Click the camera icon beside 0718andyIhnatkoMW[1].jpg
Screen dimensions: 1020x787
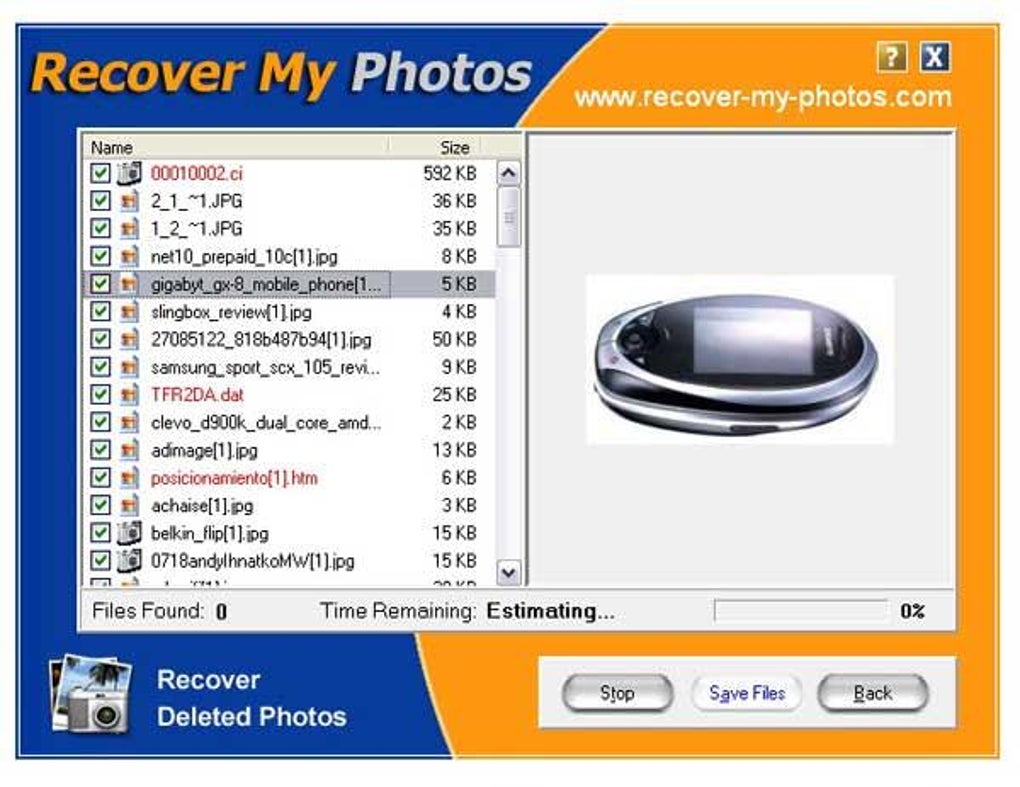(x=129, y=560)
